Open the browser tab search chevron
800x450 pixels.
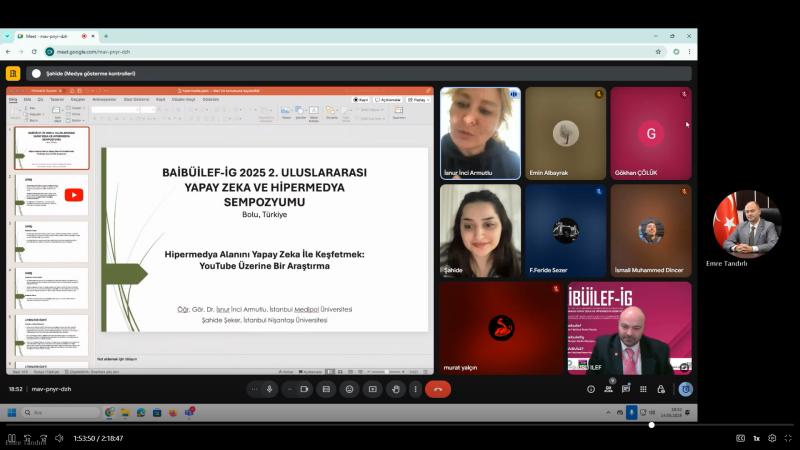[7, 36]
